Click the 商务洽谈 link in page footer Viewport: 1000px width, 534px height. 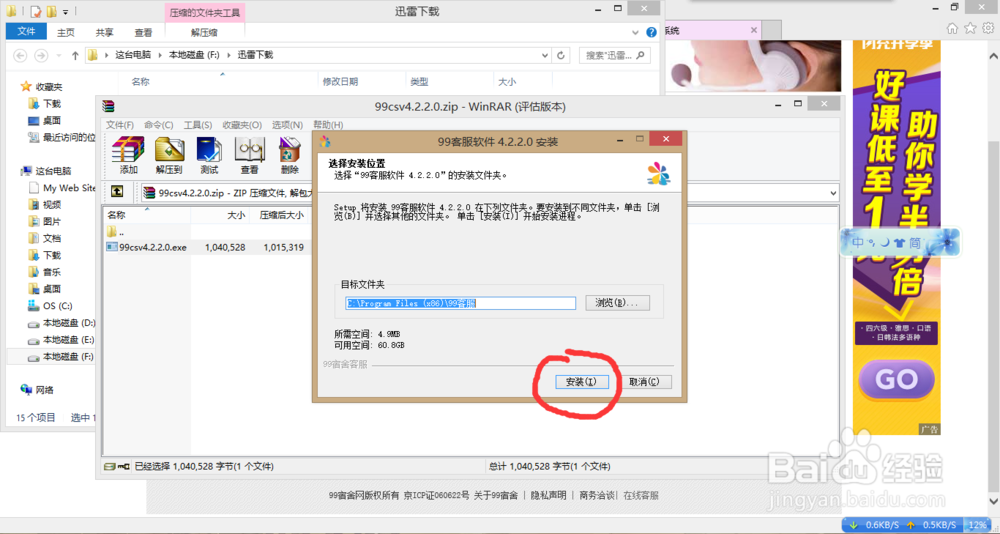point(597,495)
